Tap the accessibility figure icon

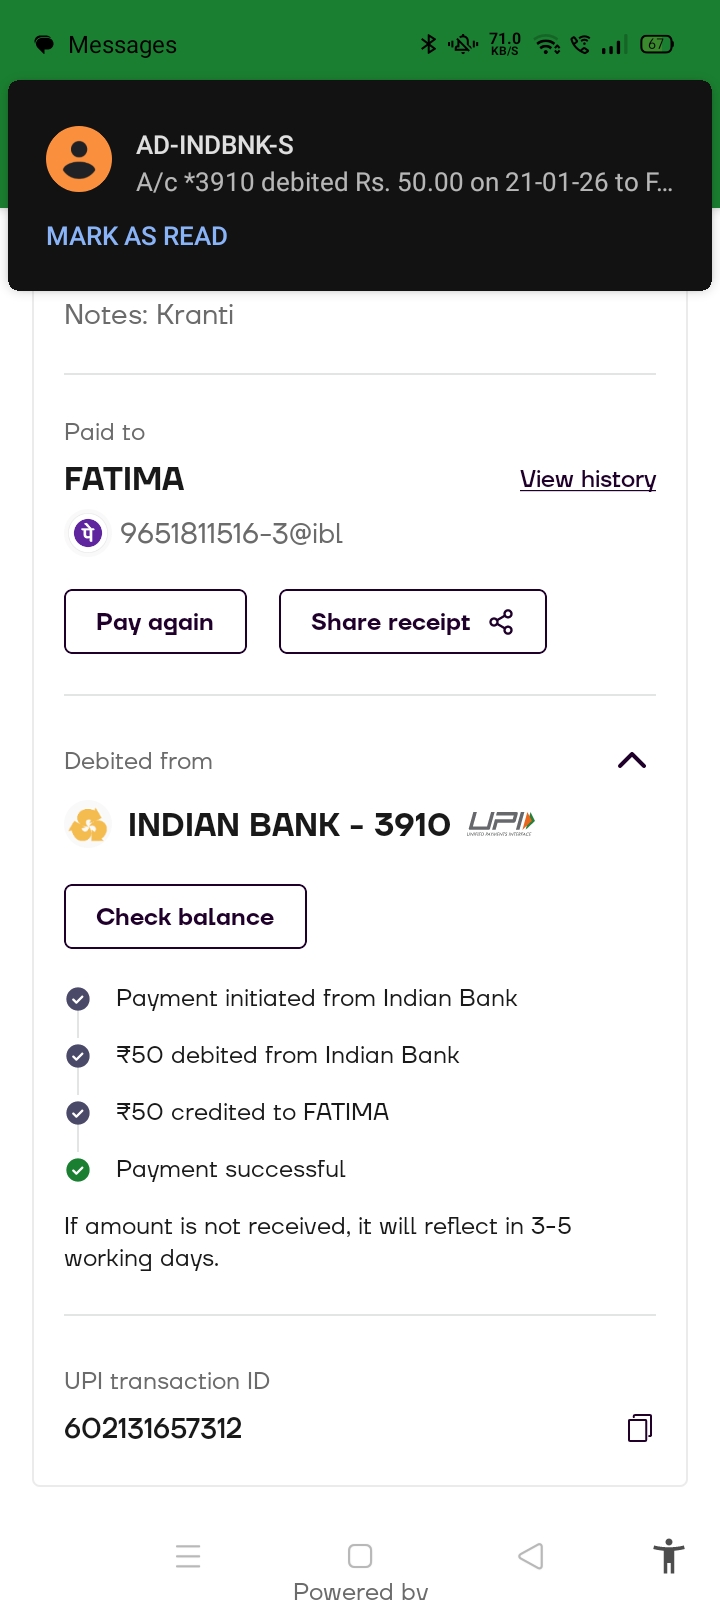click(668, 1556)
